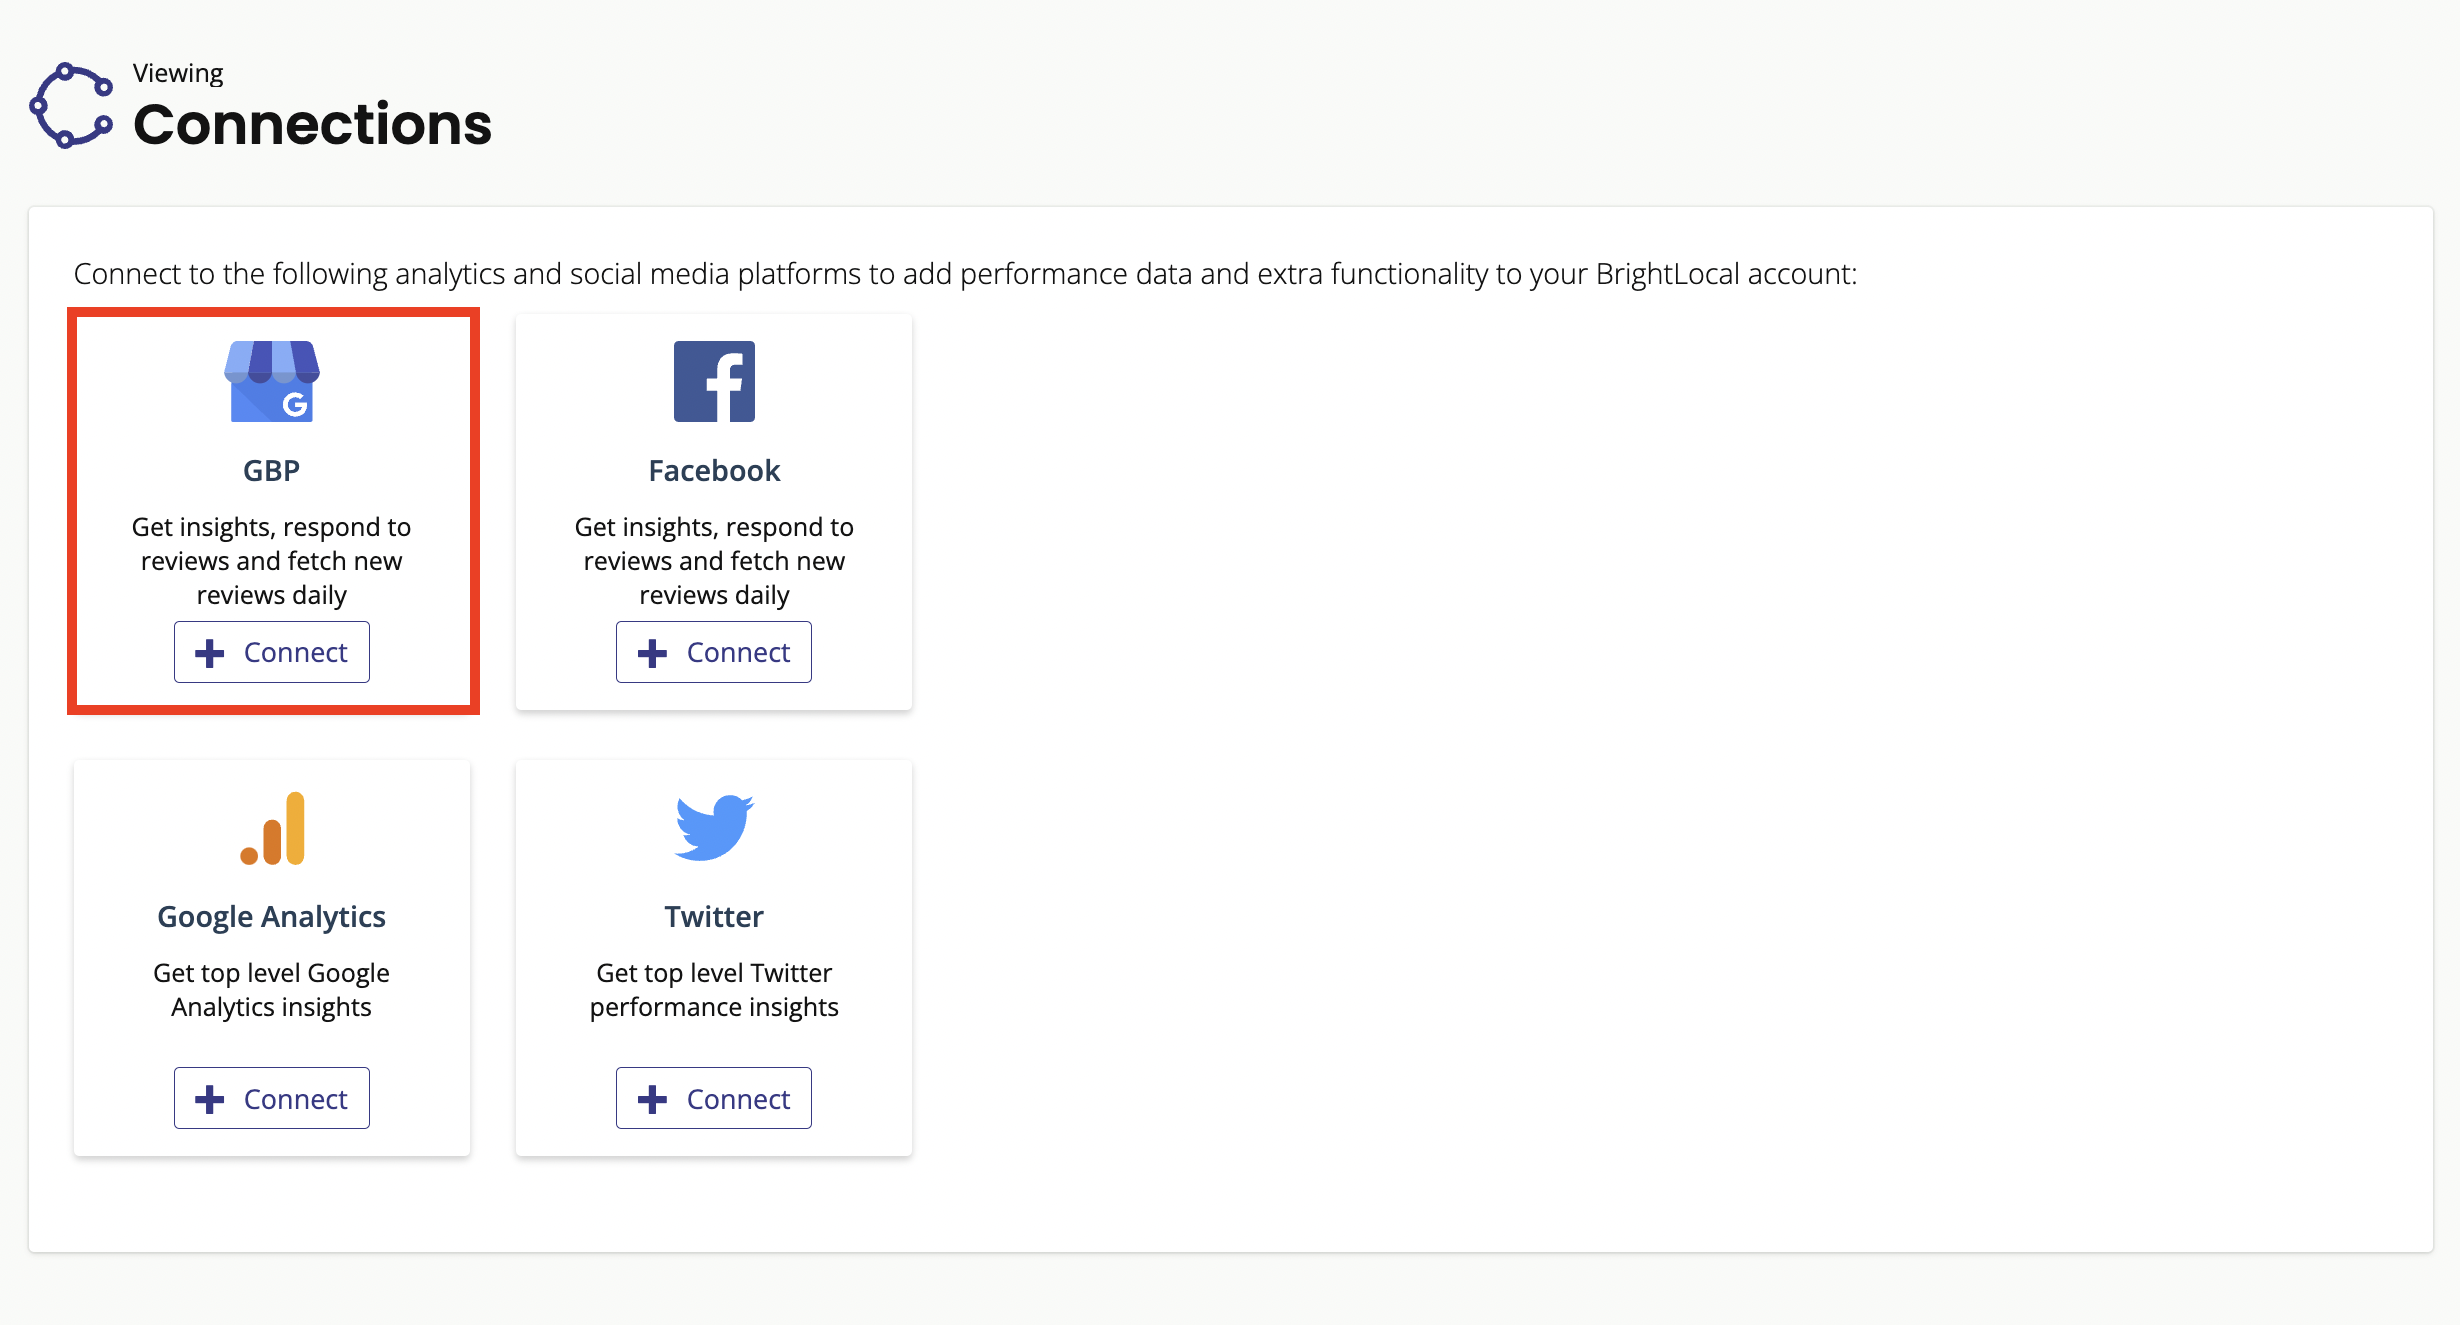Click the Viewing label above heading
2460x1325 pixels.
pos(178,73)
